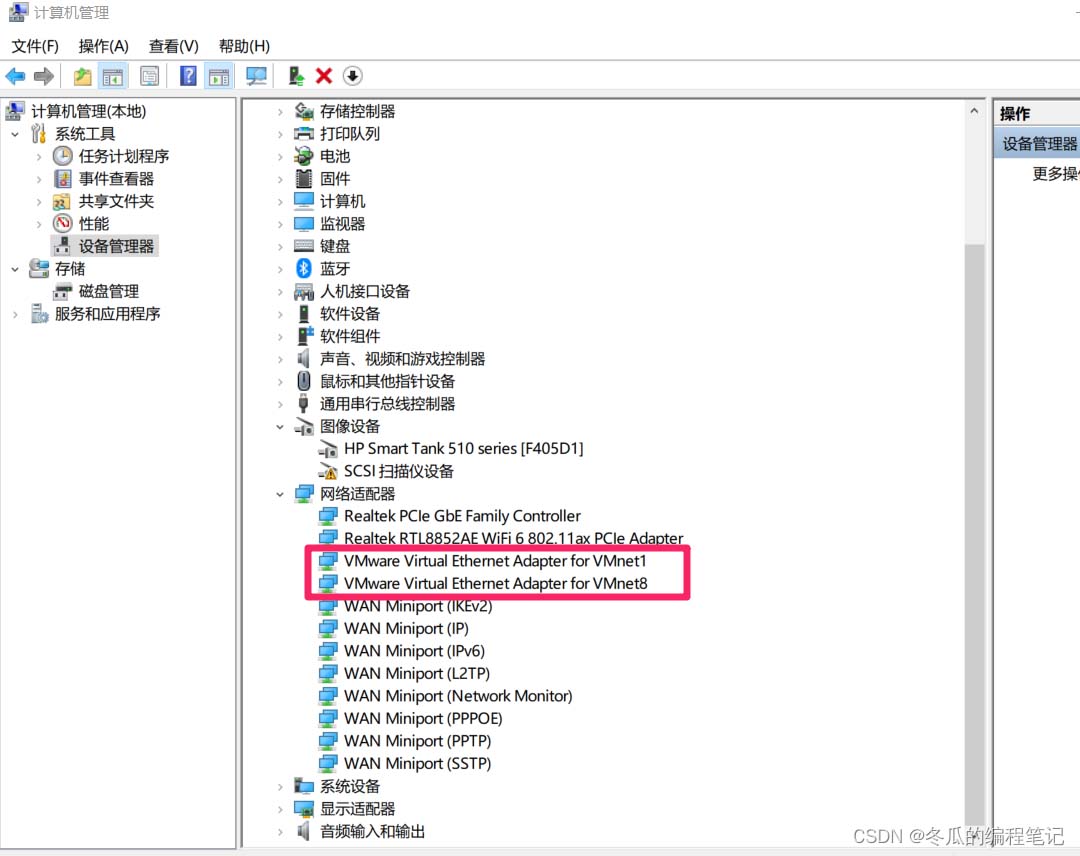Screen dimensions: 1080x856
Task: Expand the 通用串行总线控制器 category
Action: (x=280, y=404)
